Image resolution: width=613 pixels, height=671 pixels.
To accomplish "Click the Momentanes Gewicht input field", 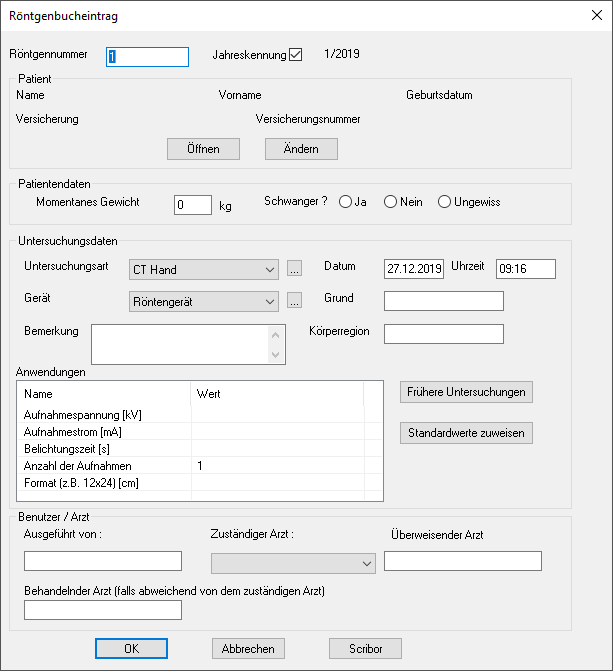I will click(x=193, y=205).
